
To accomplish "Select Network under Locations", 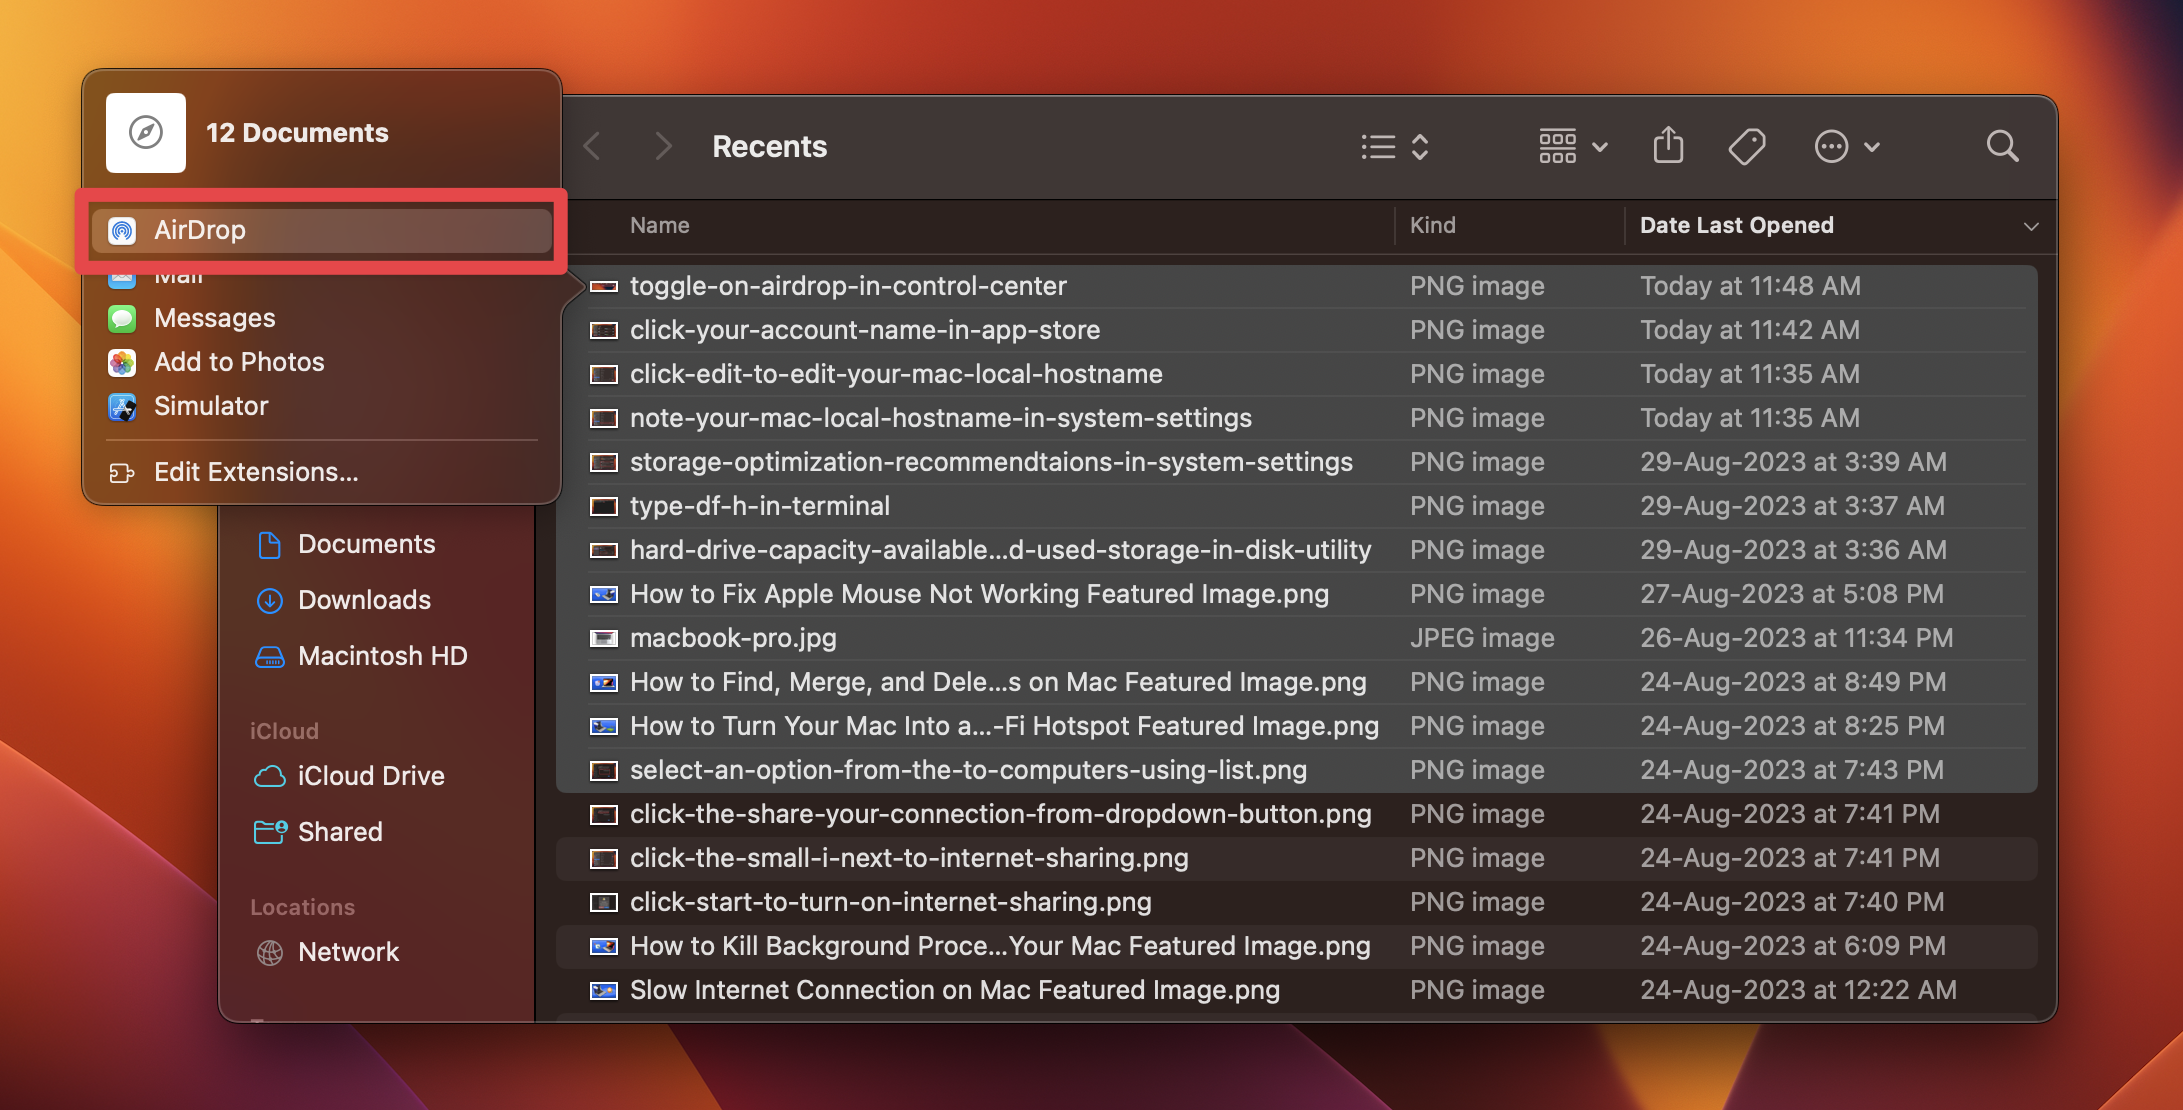I will coord(348,952).
